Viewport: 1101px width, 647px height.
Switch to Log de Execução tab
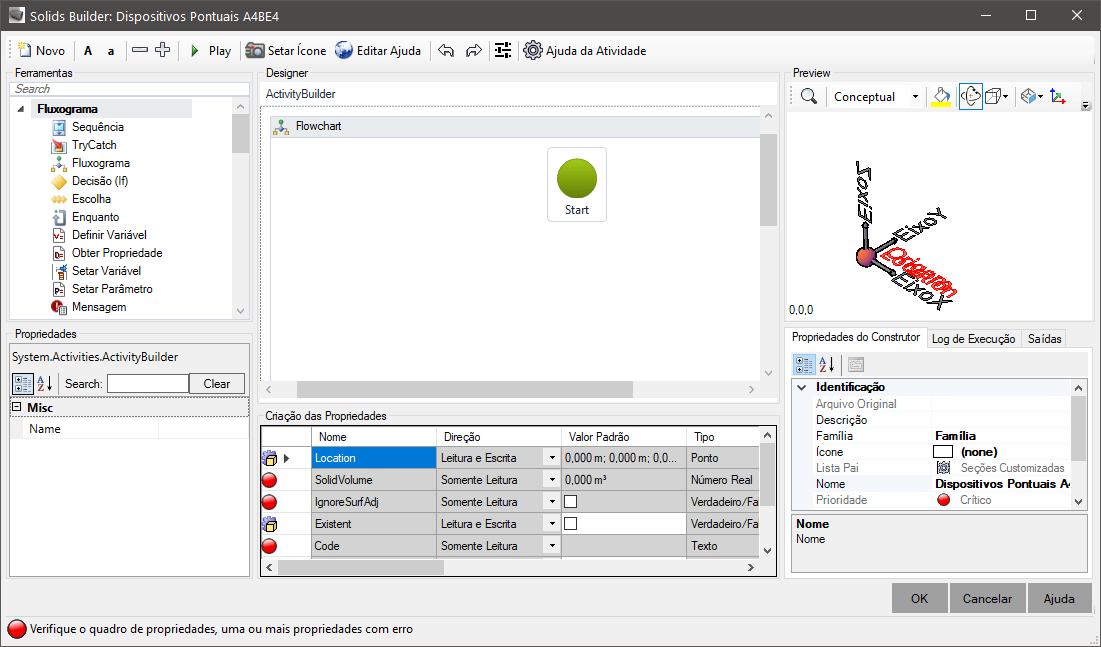(x=973, y=339)
